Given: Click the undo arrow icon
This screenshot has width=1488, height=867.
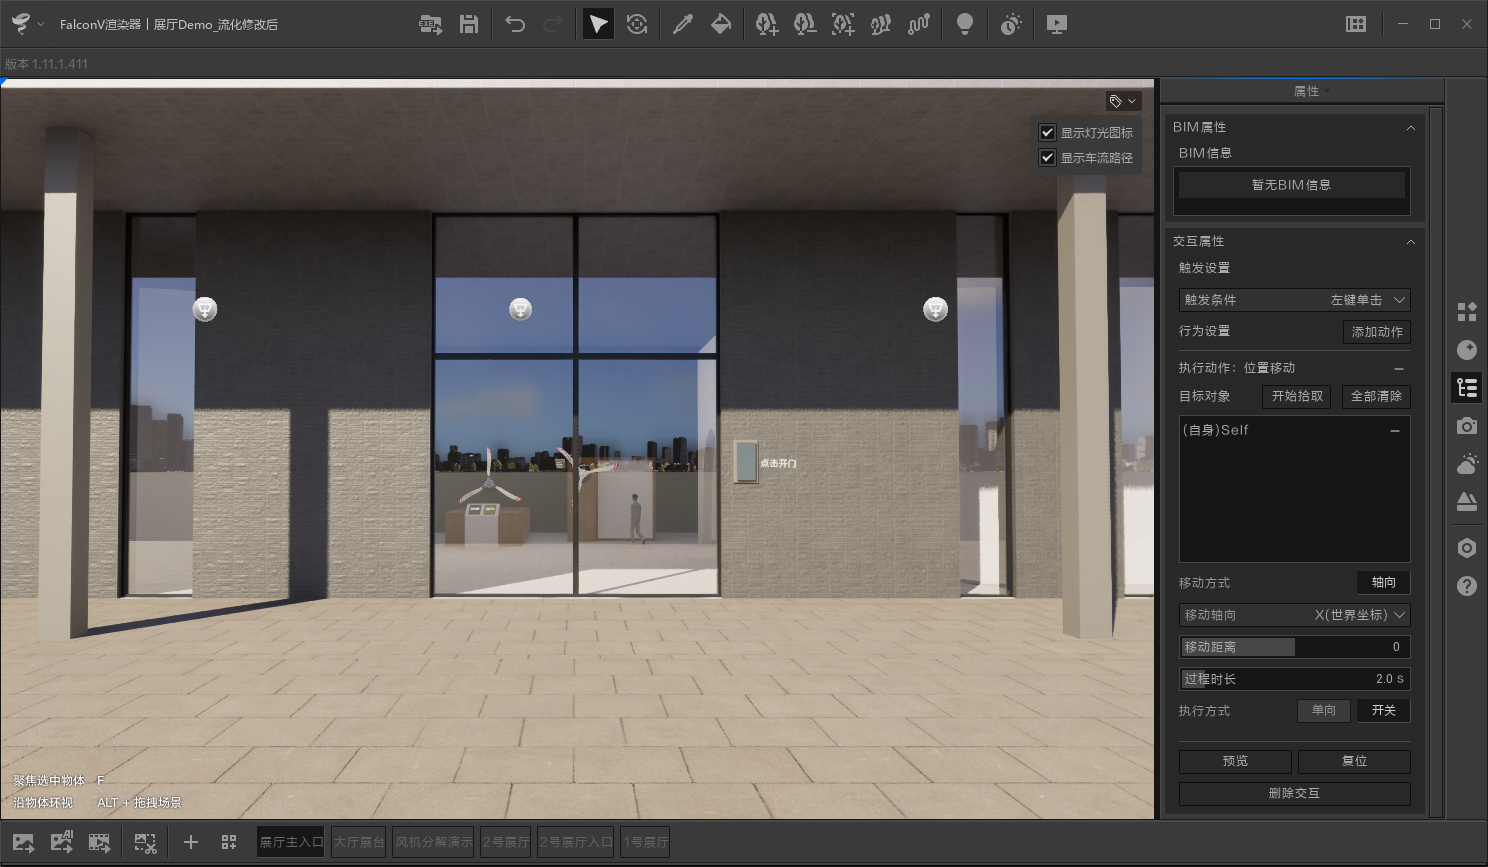Looking at the screenshot, I should point(515,24).
